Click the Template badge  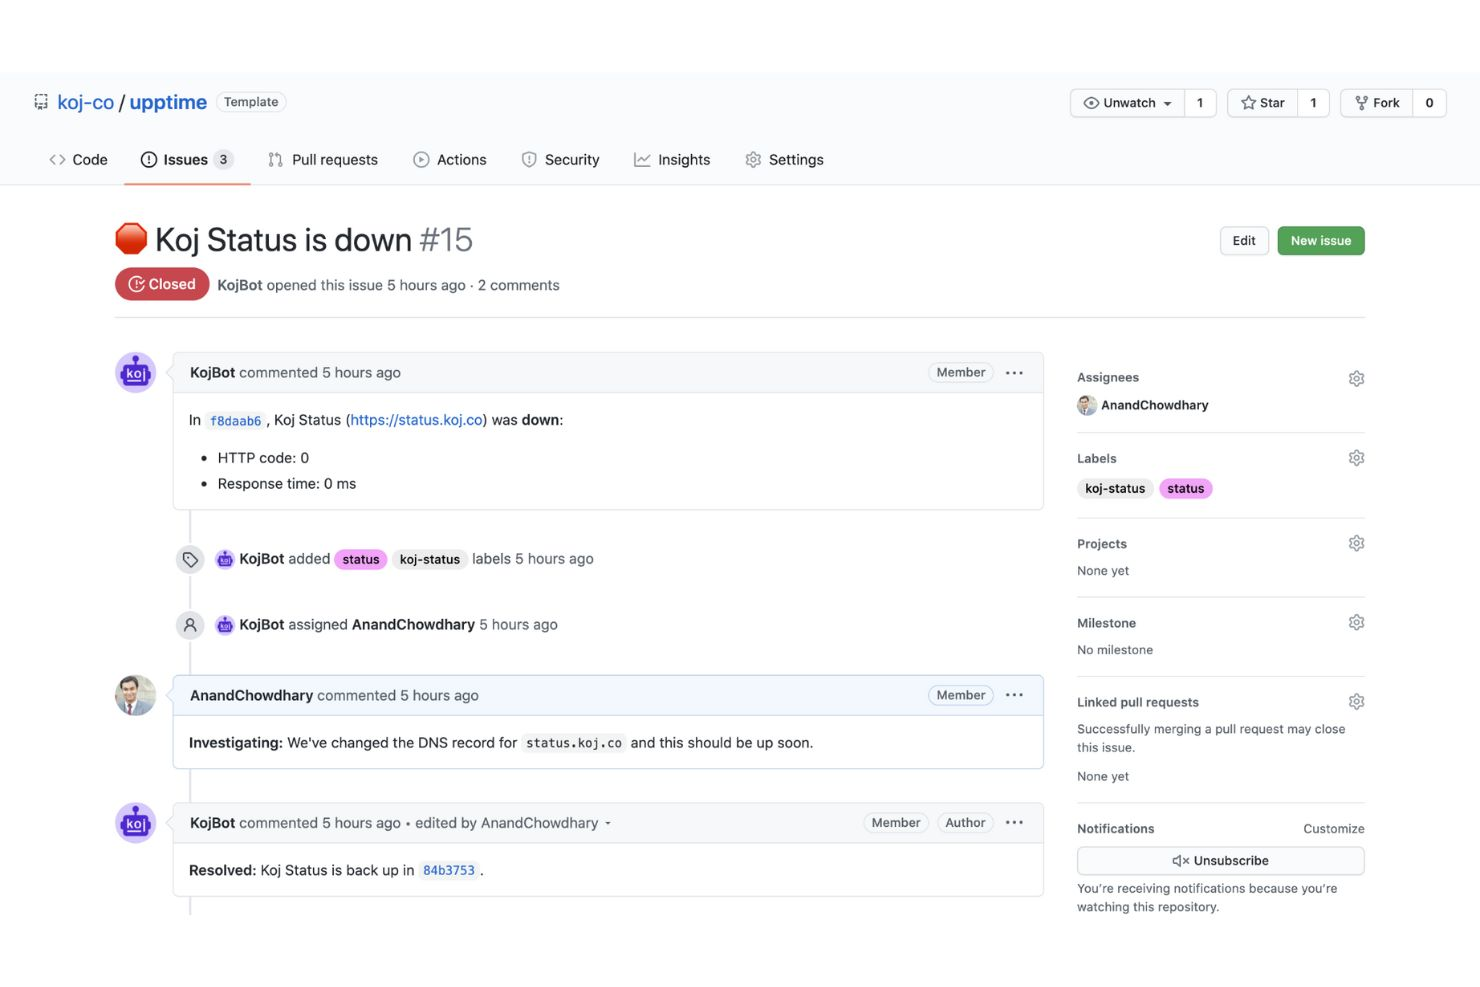(251, 102)
